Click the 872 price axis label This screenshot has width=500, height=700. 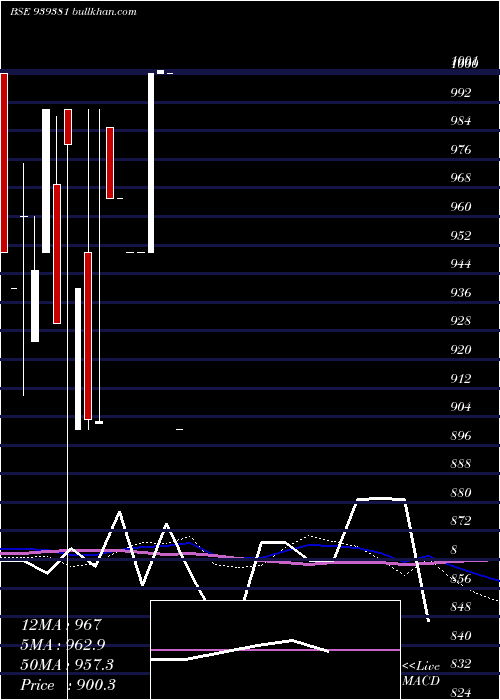click(x=461, y=521)
